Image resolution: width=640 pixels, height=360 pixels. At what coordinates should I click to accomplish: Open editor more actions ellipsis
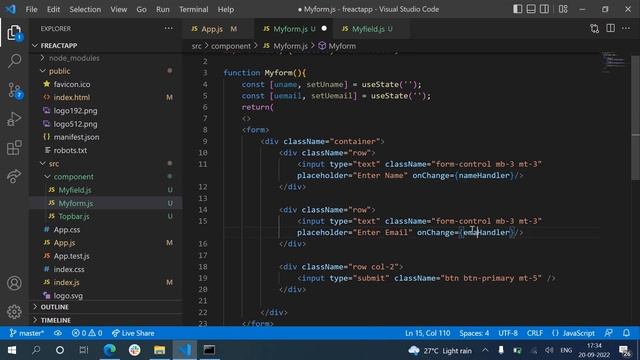tap(626, 28)
